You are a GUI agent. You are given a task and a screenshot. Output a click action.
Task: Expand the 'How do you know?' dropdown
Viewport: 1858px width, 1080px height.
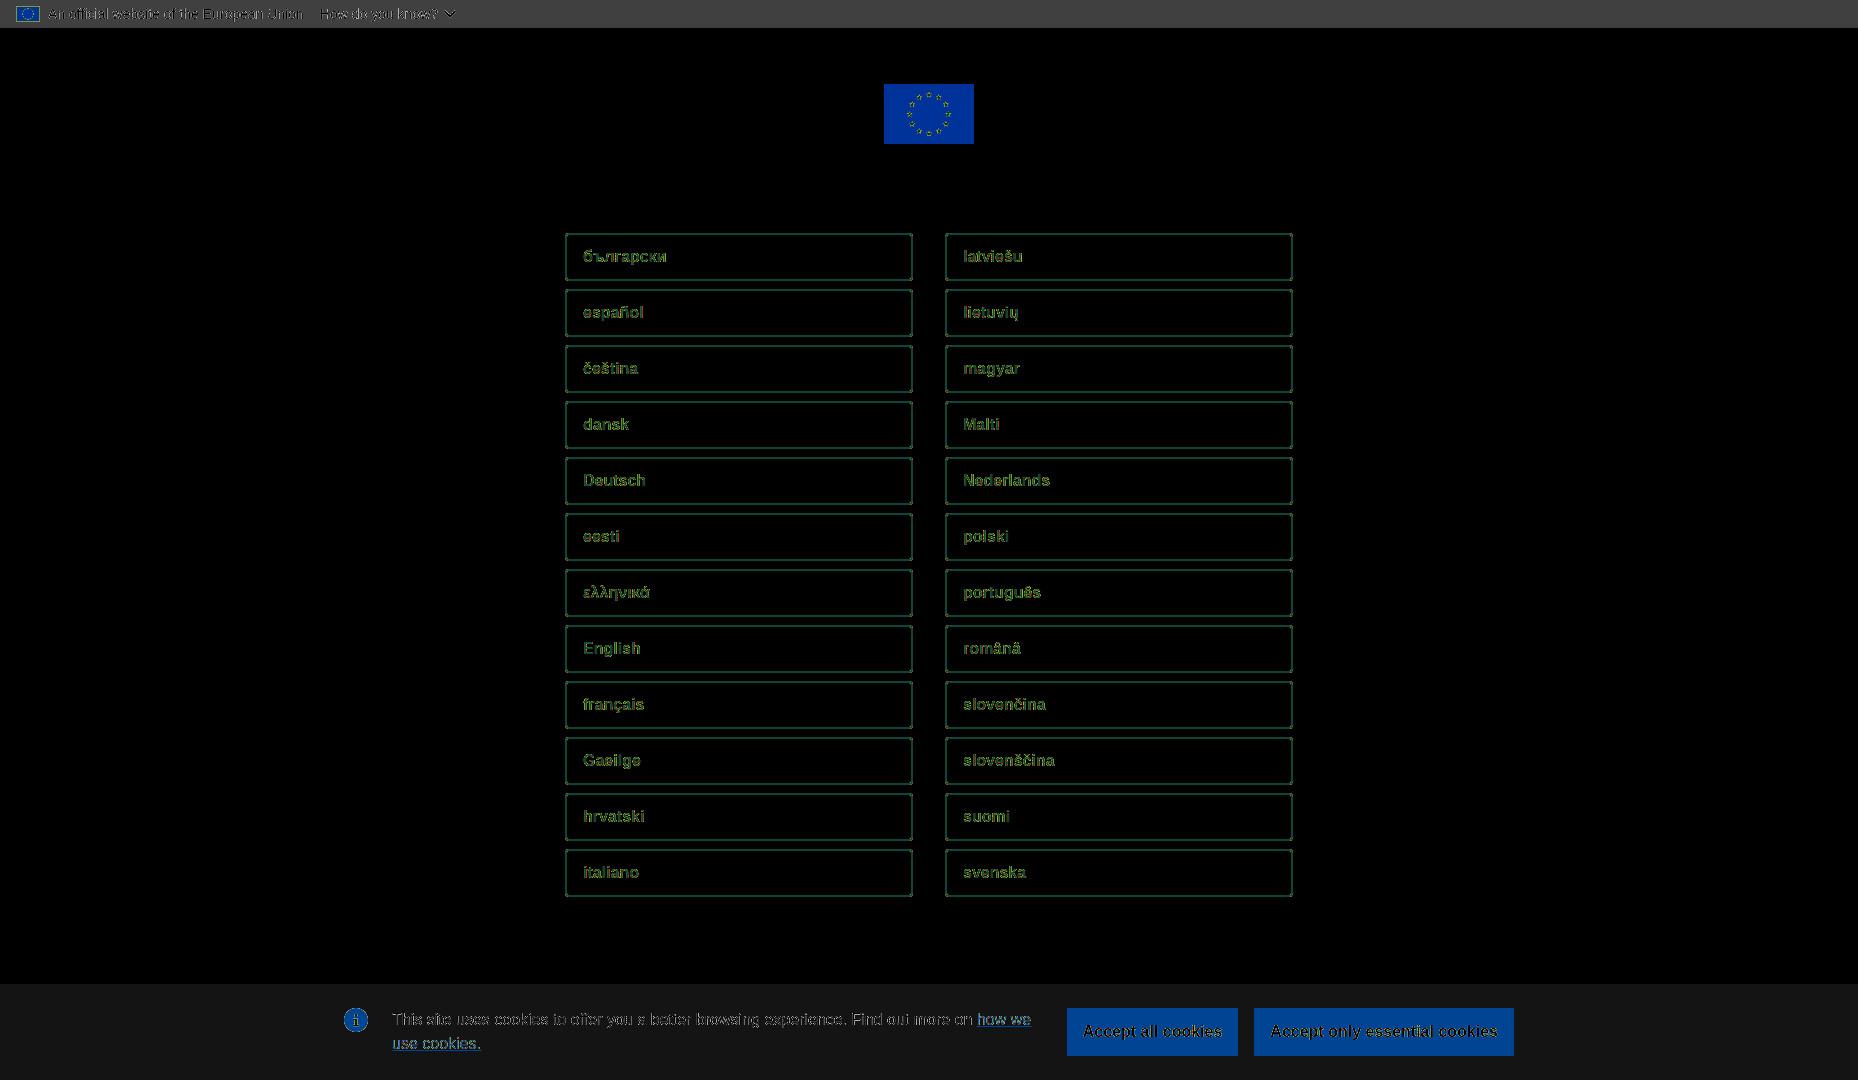point(388,14)
